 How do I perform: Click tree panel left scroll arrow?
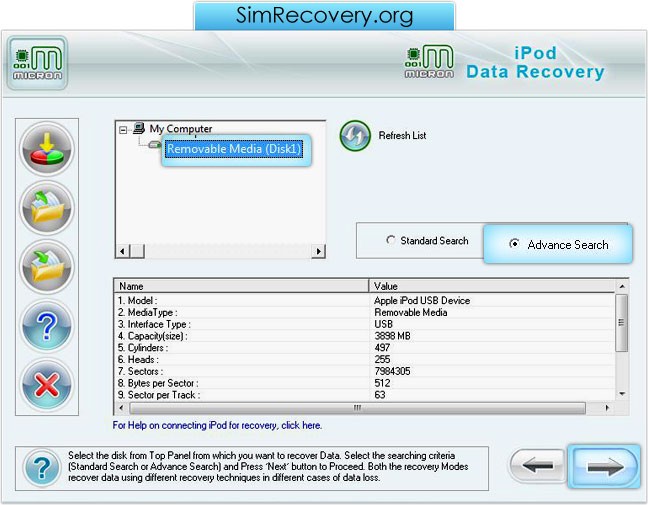point(122,251)
